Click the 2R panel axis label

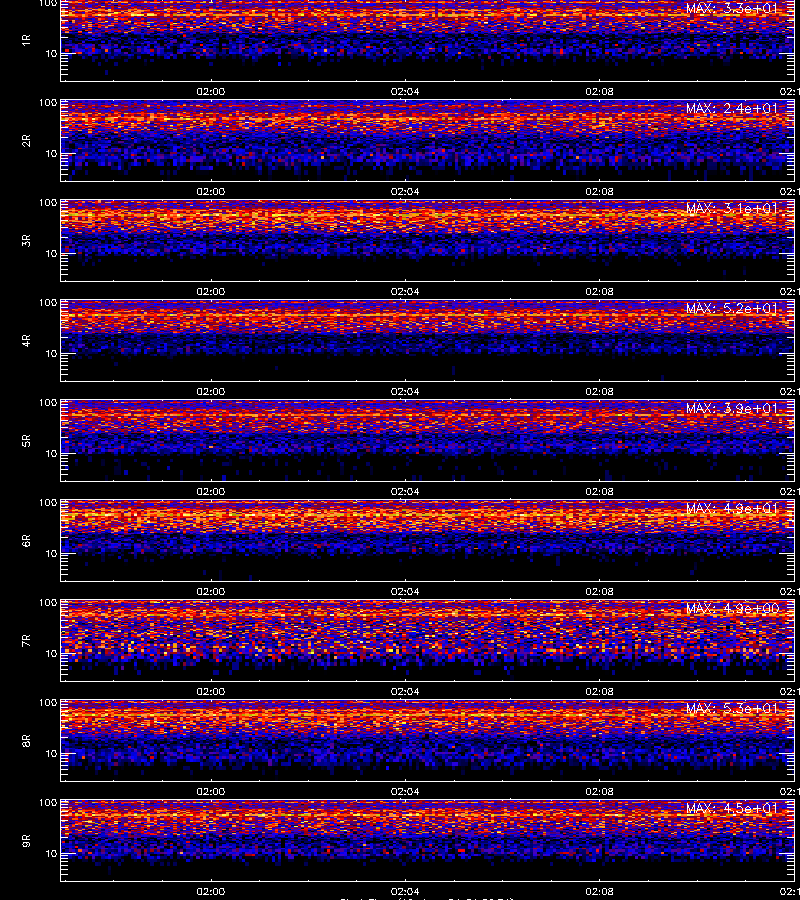(x=26, y=141)
